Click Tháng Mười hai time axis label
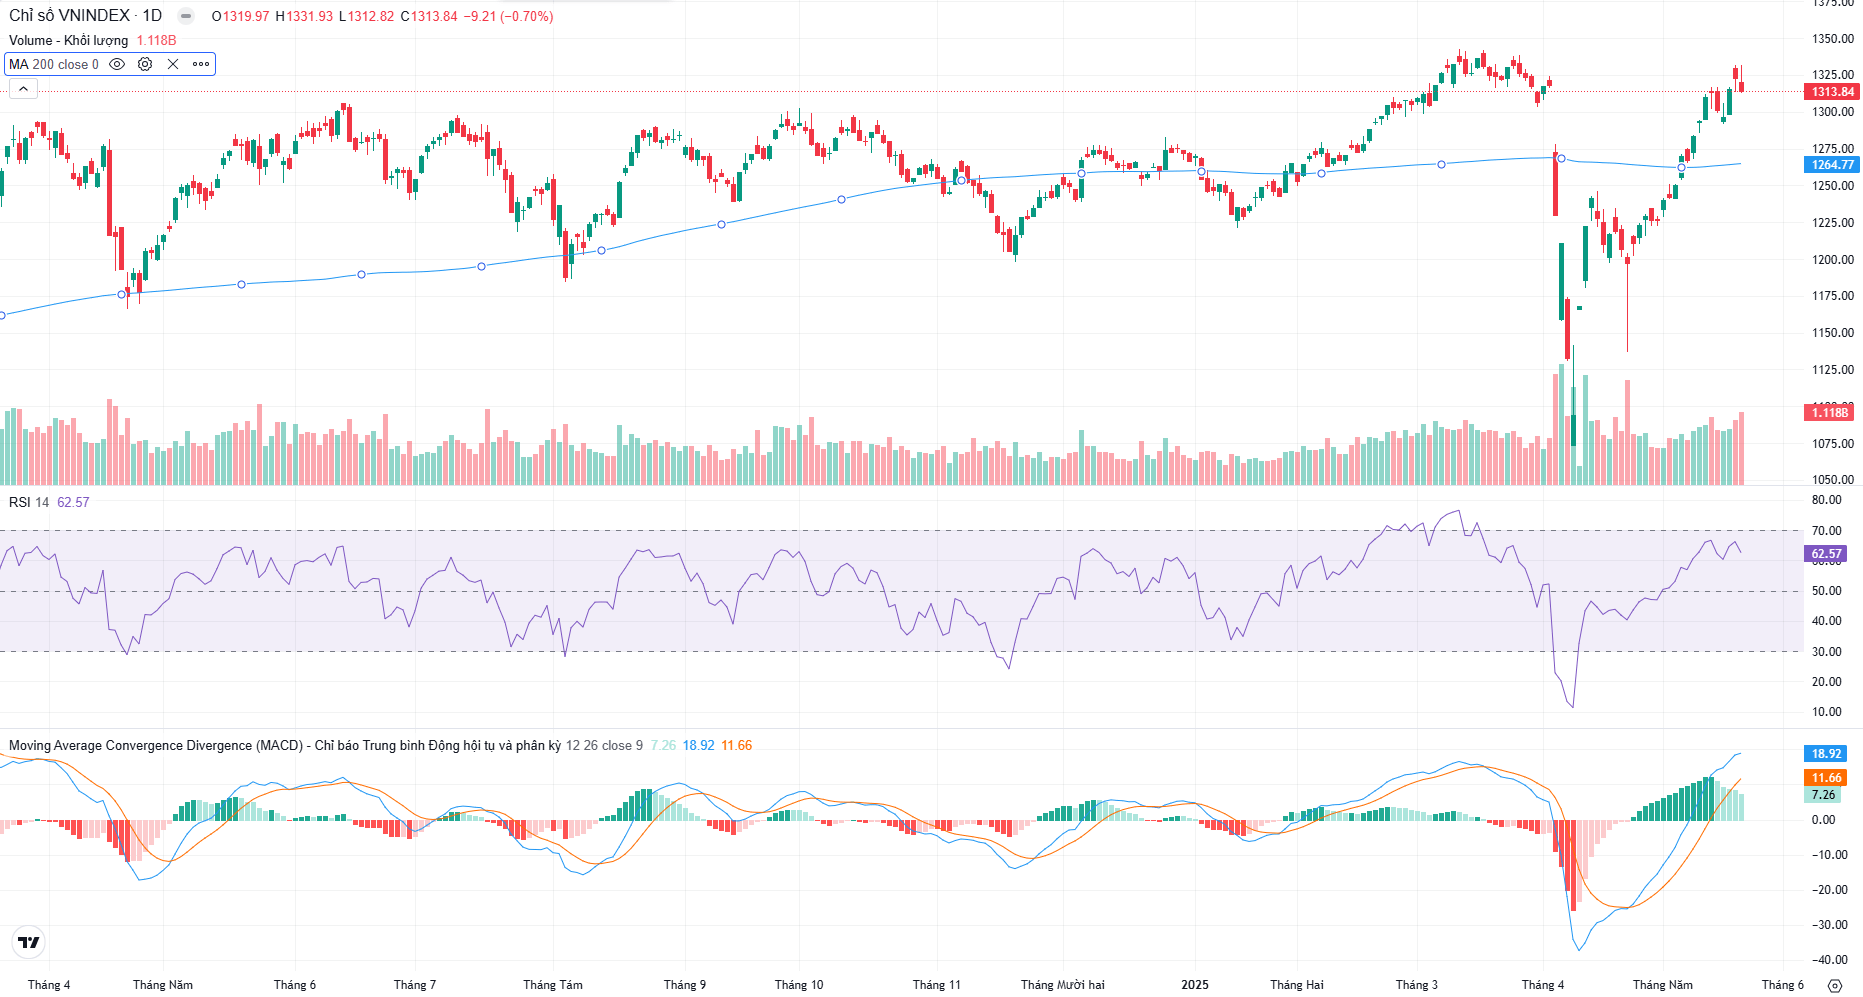Screen dimensions: 1863x997 (x=1062, y=985)
